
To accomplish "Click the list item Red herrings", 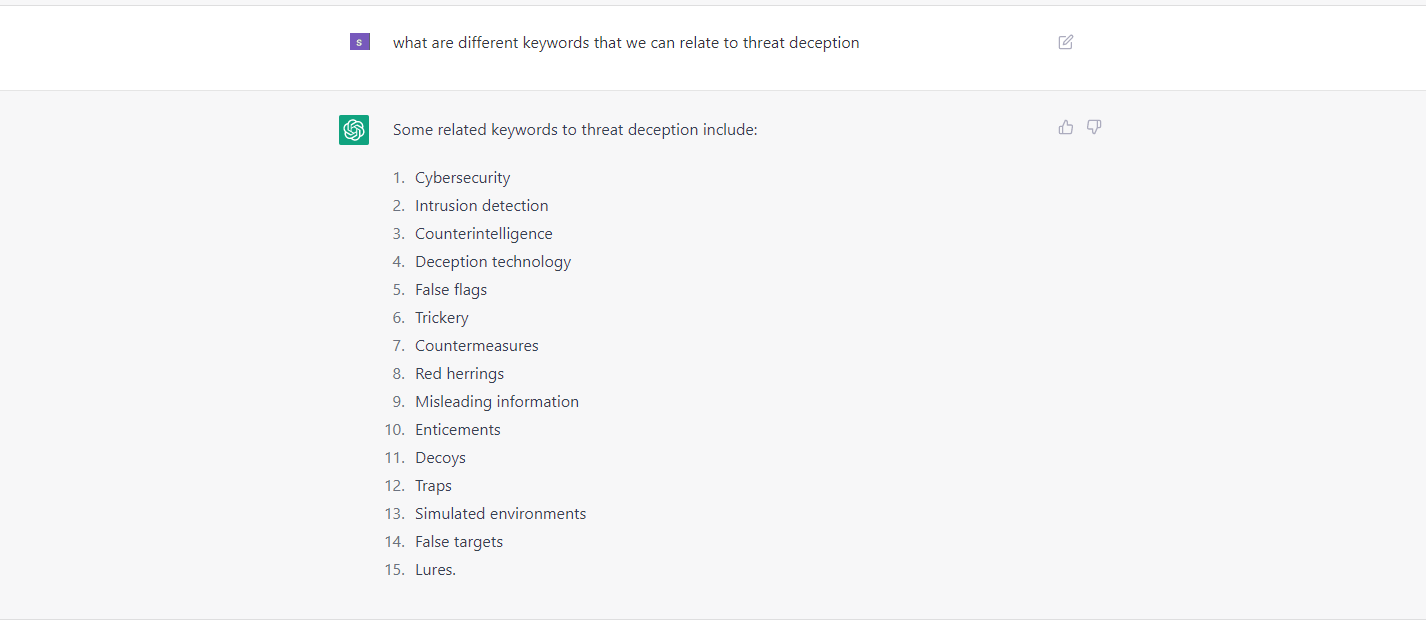I will click(x=459, y=373).
